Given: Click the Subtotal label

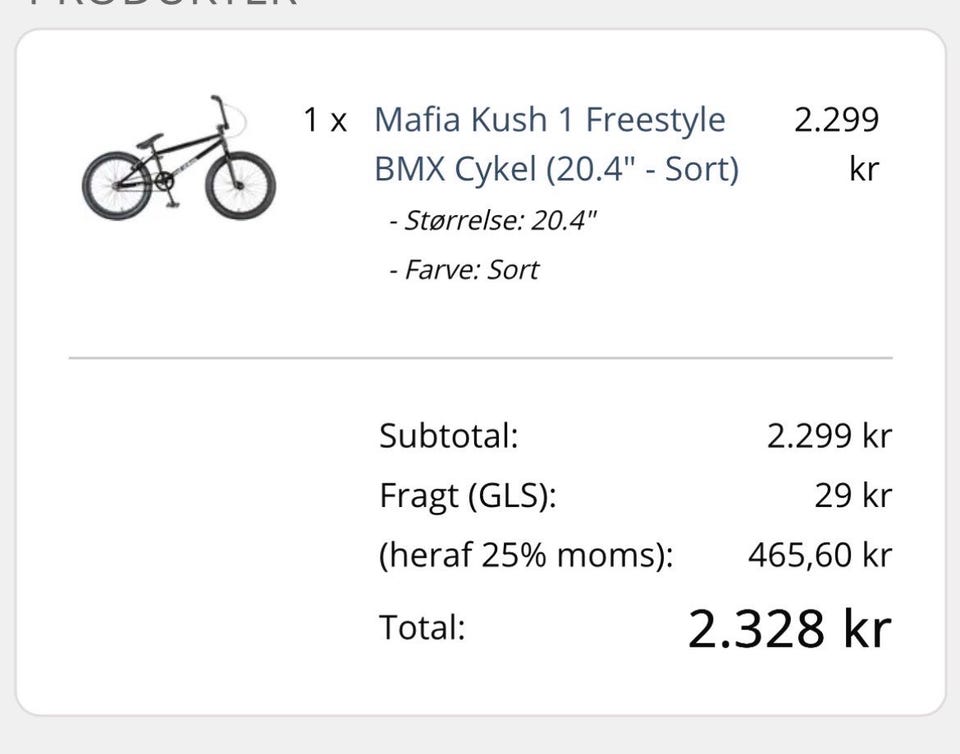Looking at the screenshot, I should (x=448, y=436).
